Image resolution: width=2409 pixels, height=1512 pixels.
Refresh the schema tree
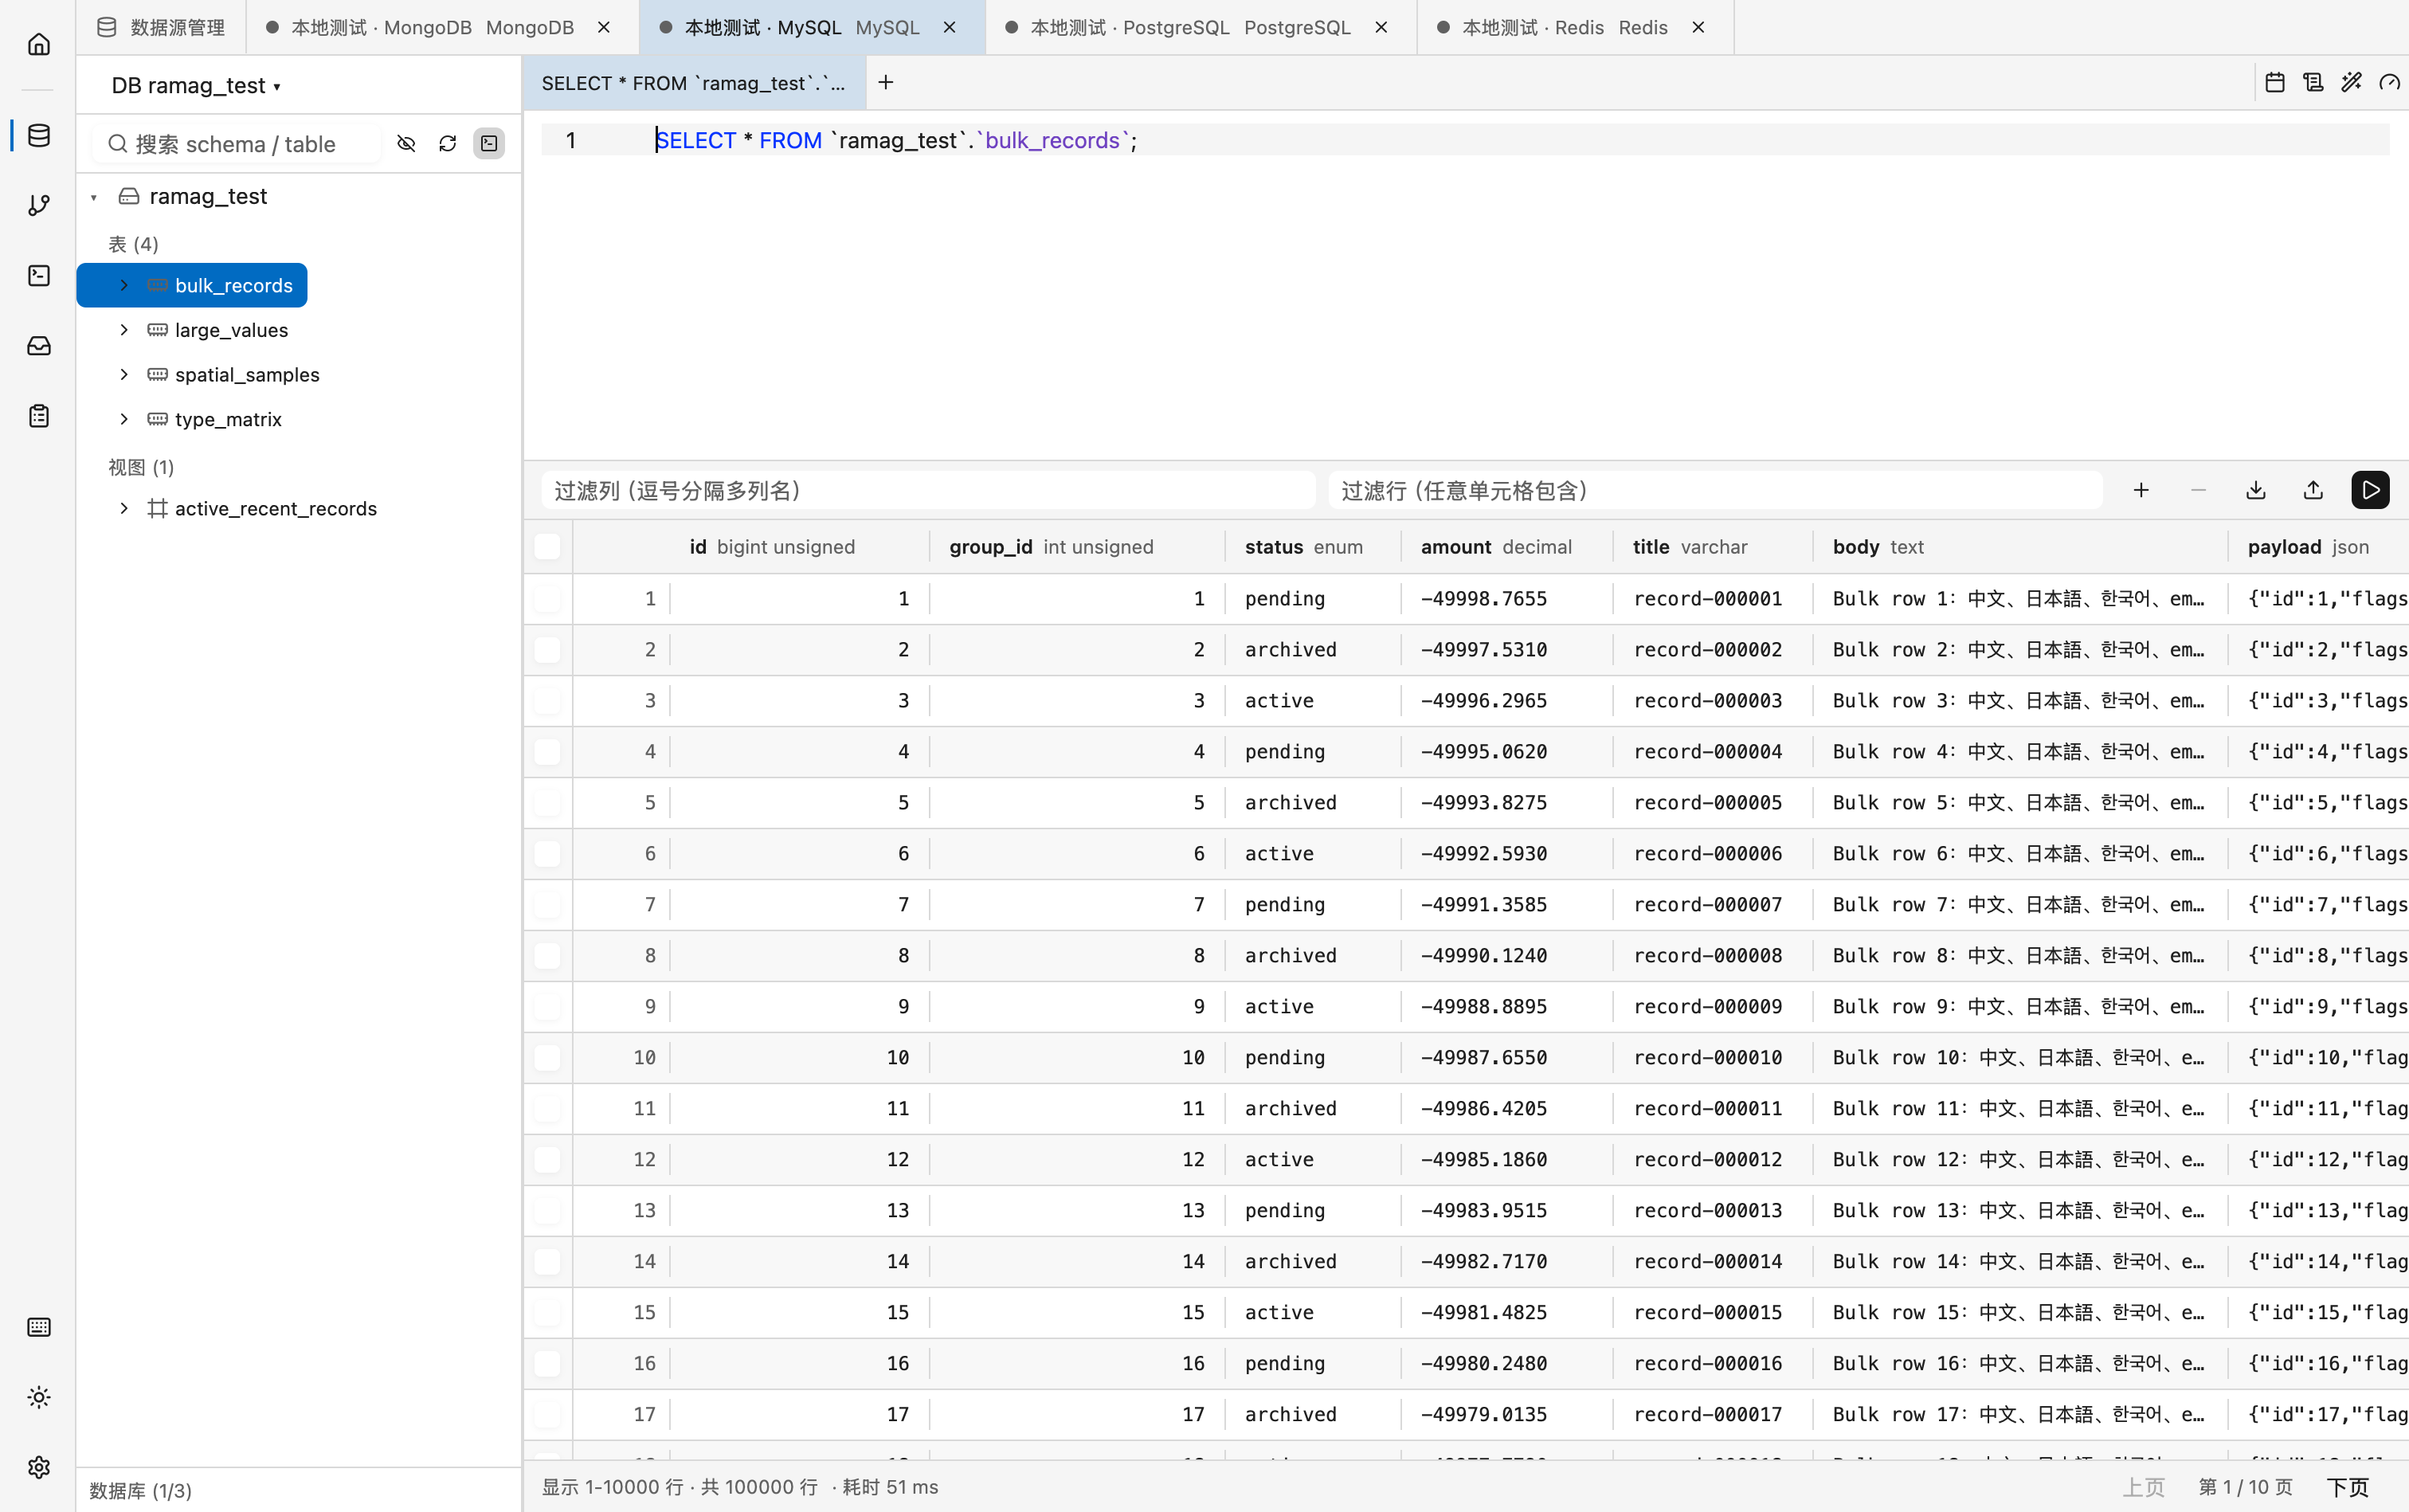[447, 144]
